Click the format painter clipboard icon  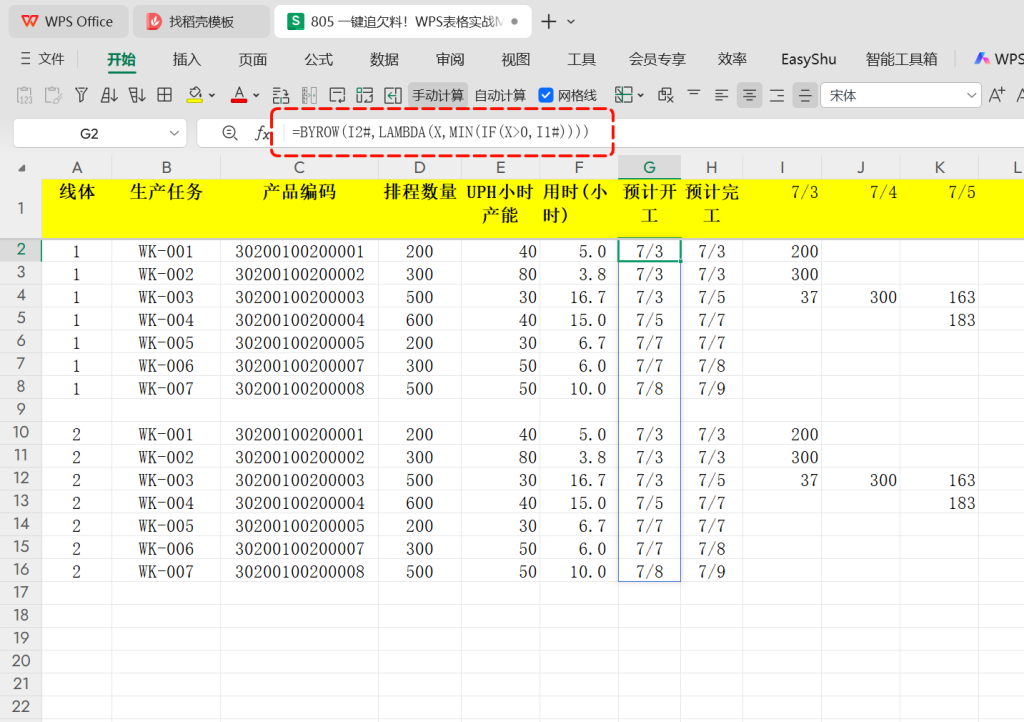53,95
